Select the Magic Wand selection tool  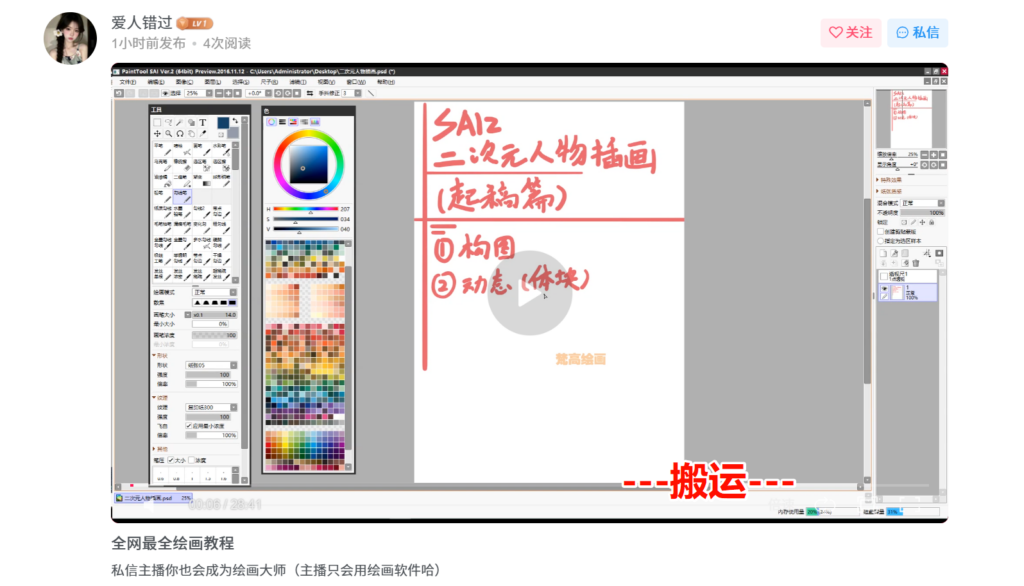180,122
